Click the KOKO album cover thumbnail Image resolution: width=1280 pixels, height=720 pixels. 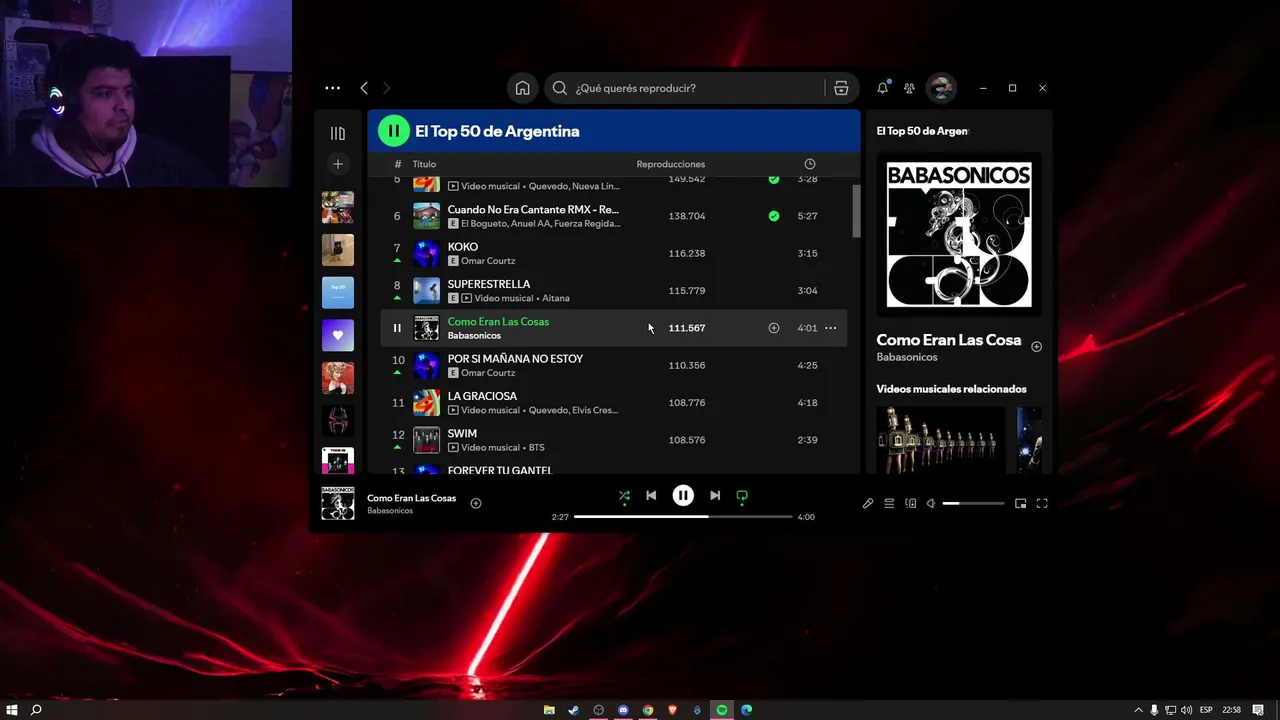click(x=427, y=253)
